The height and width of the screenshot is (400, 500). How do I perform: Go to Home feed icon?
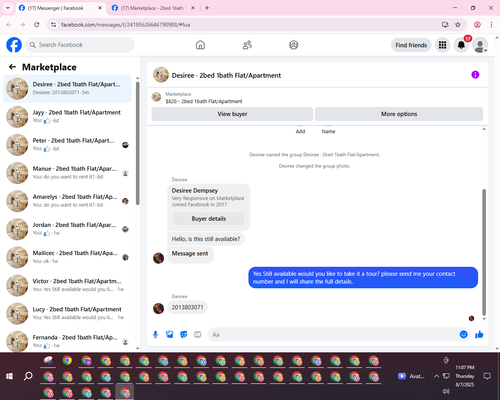[200, 45]
